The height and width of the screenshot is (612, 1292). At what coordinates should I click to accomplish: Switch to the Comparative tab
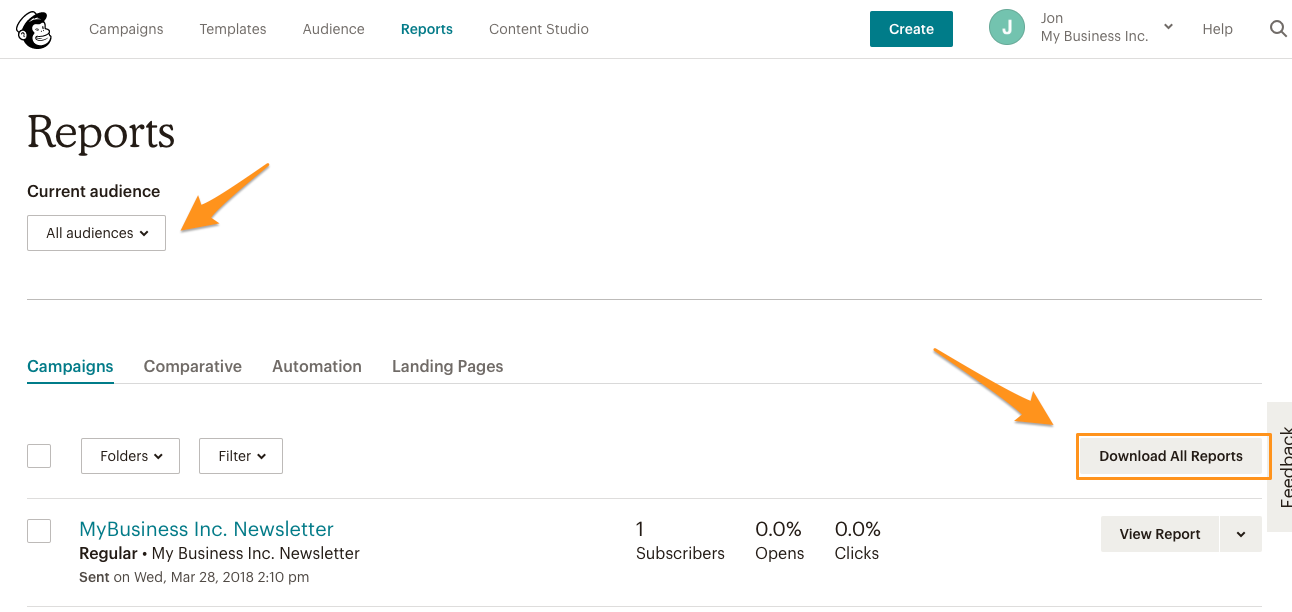tap(193, 366)
